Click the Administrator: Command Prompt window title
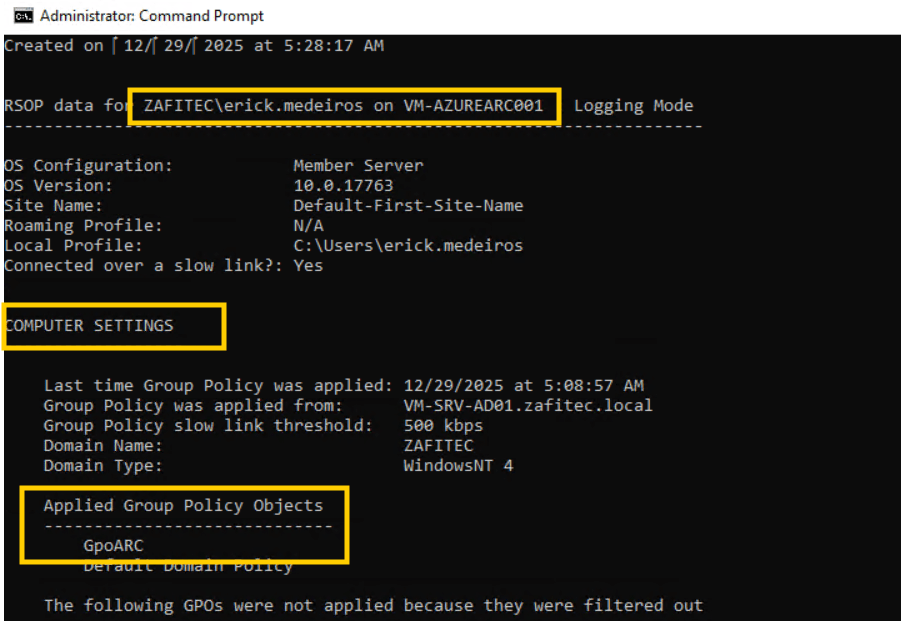The height and width of the screenshot is (621, 901). pos(152,16)
